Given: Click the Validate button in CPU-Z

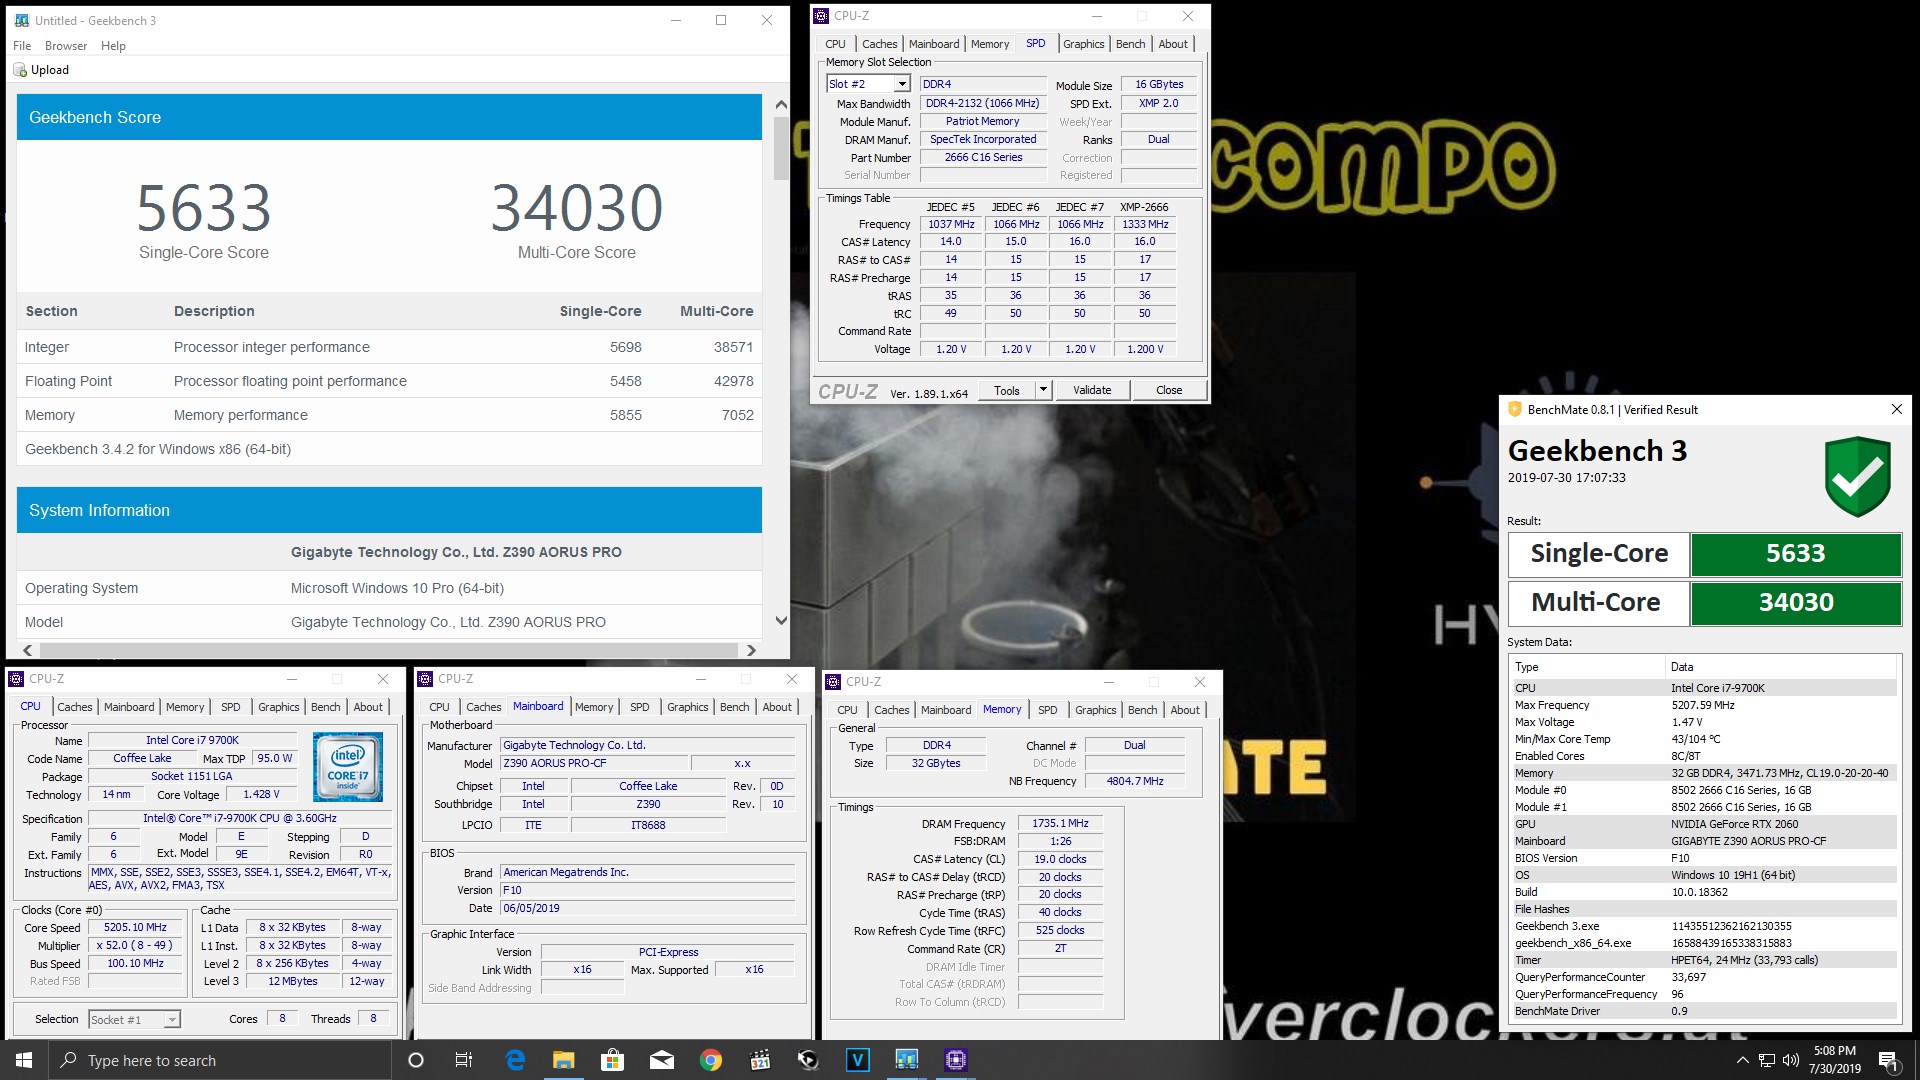Looking at the screenshot, I should click(x=1092, y=390).
